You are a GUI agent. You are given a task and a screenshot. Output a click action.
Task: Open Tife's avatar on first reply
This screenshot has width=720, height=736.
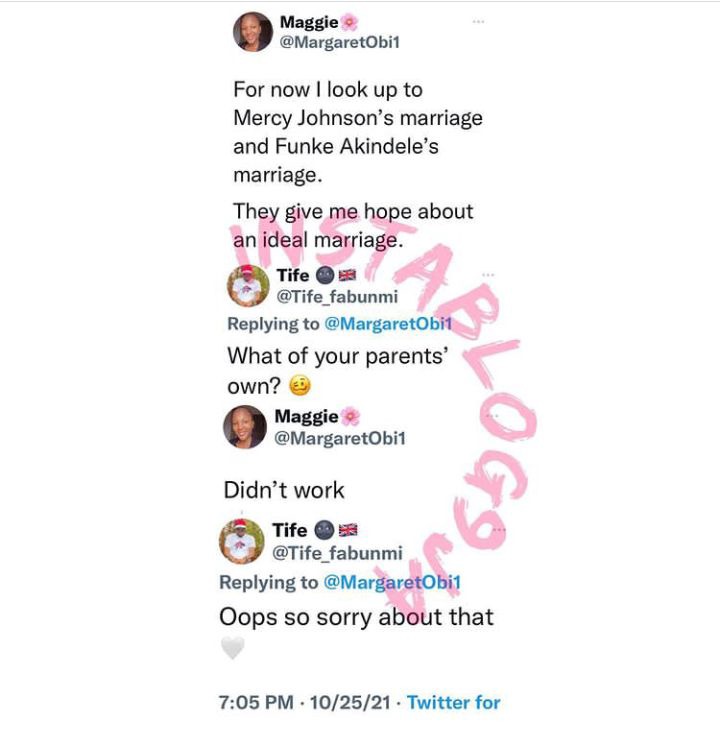click(248, 285)
